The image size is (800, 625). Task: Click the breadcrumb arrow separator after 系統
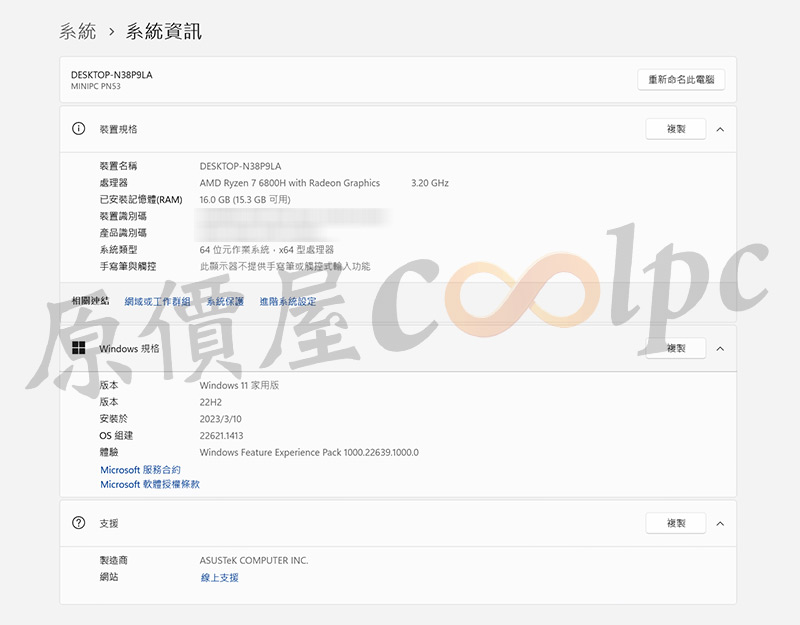111,32
